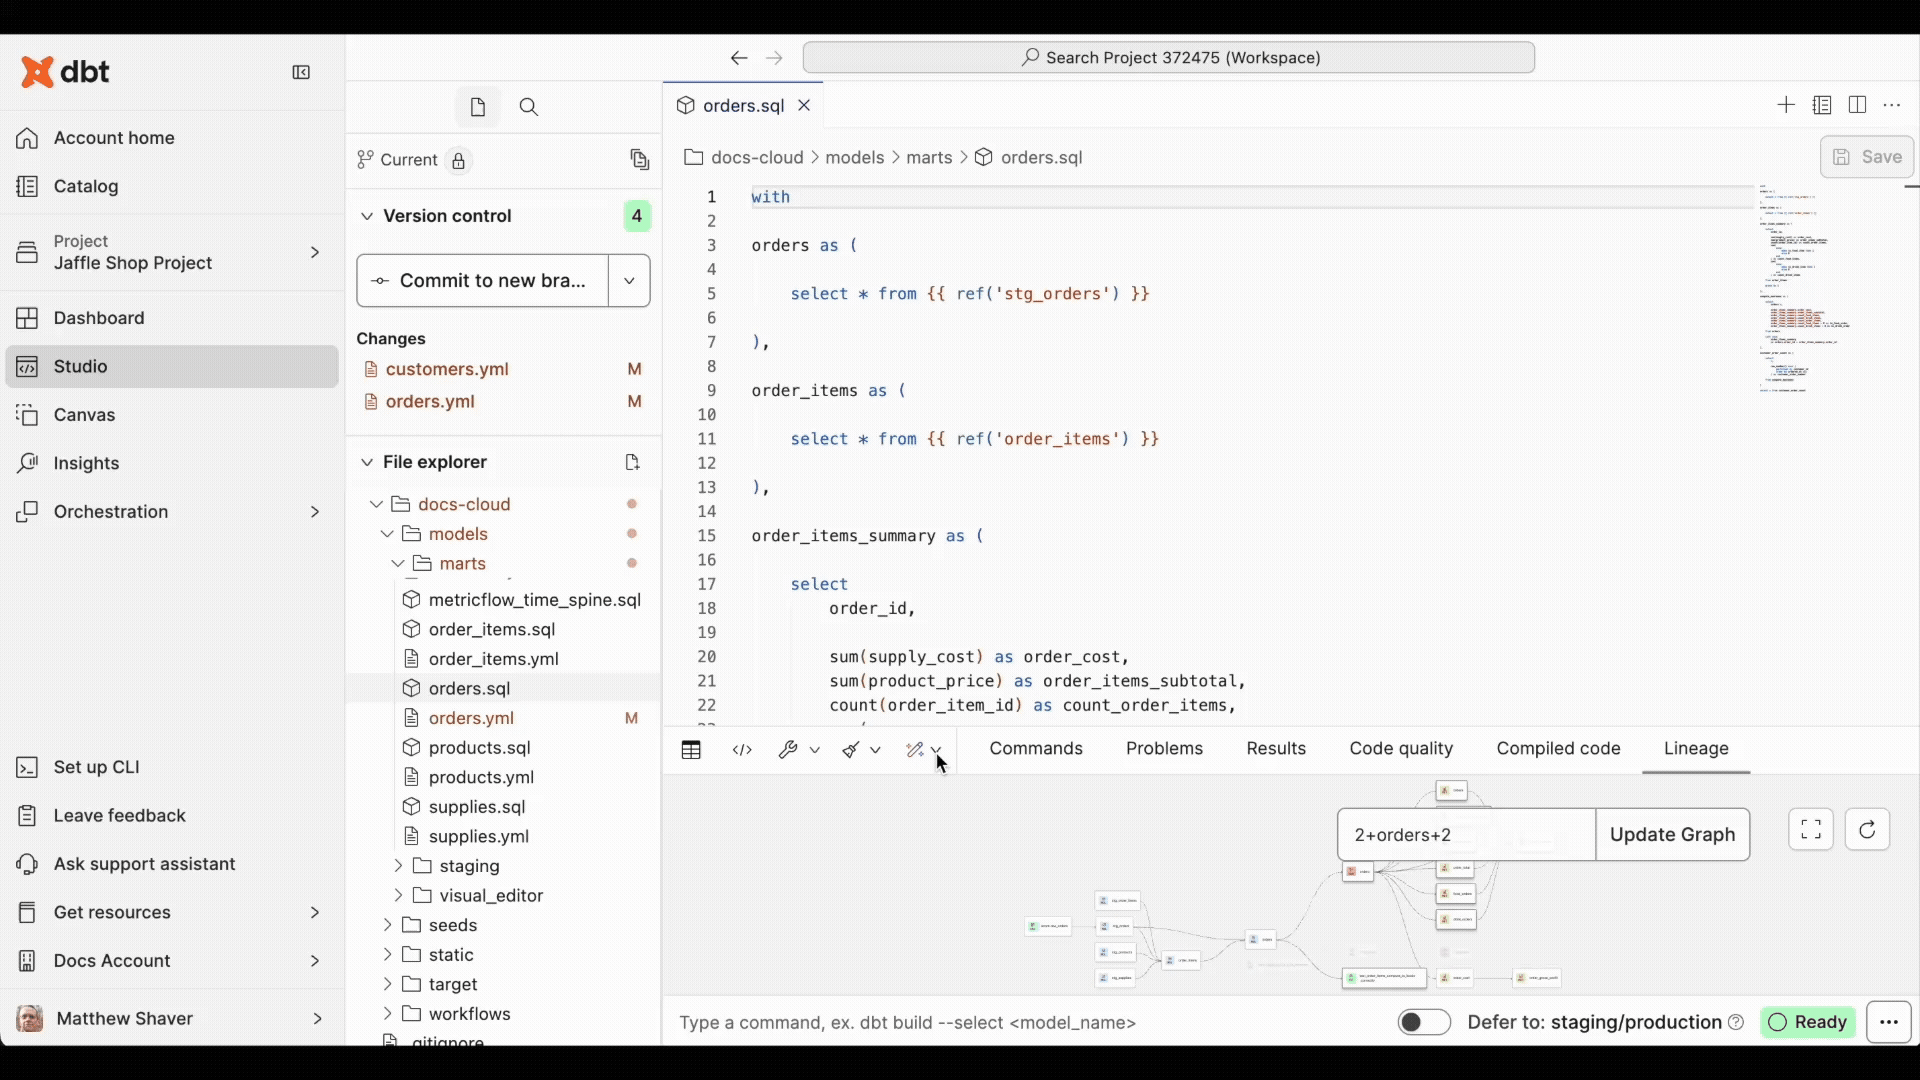The image size is (1920, 1080).
Task: Collapse the Version control section
Action: [x=366, y=216]
